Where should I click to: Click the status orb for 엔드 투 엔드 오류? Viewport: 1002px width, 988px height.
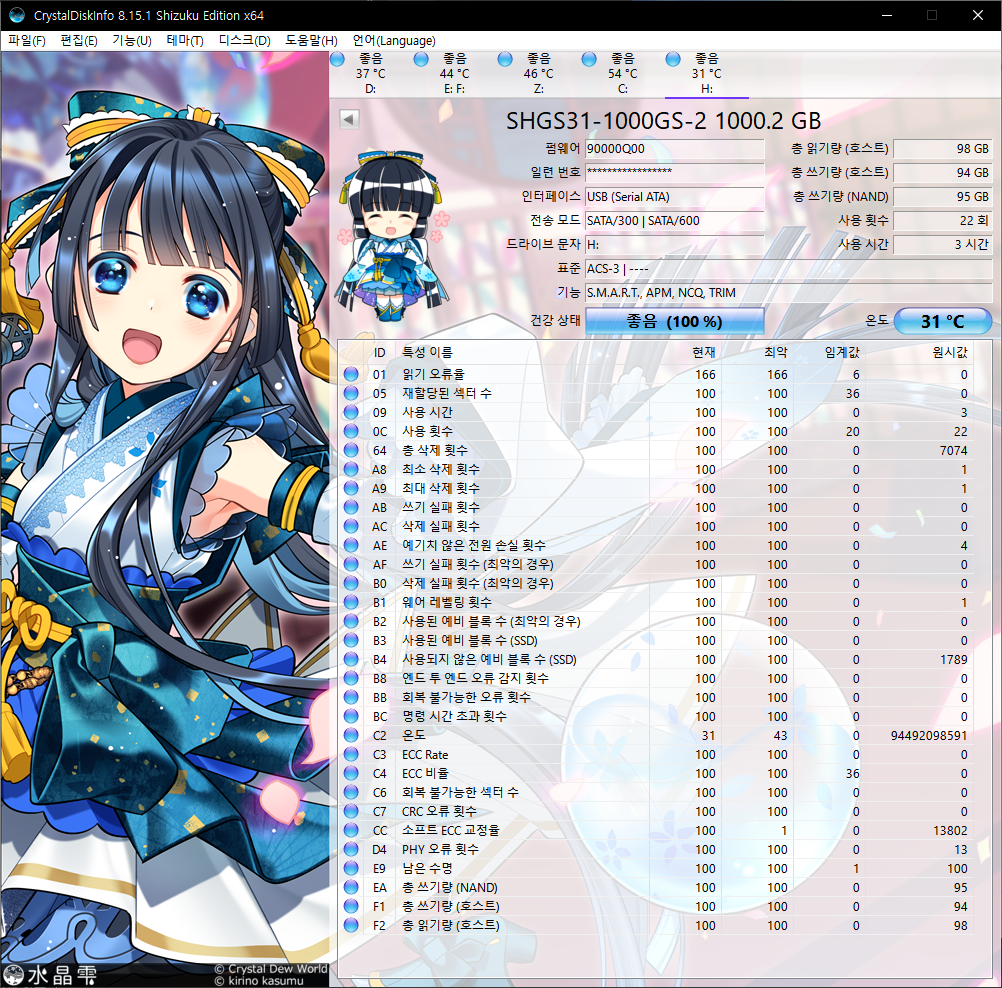pyautogui.click(x=351, y=678)
